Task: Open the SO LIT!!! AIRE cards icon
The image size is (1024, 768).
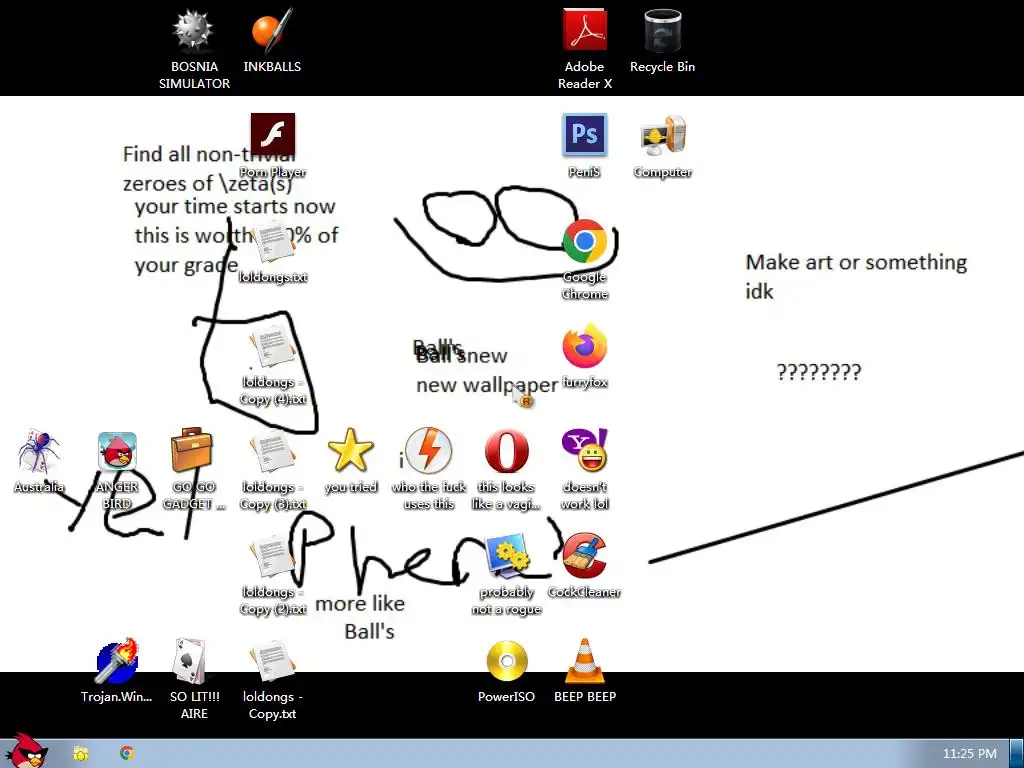Action: [x=194, y=680]
